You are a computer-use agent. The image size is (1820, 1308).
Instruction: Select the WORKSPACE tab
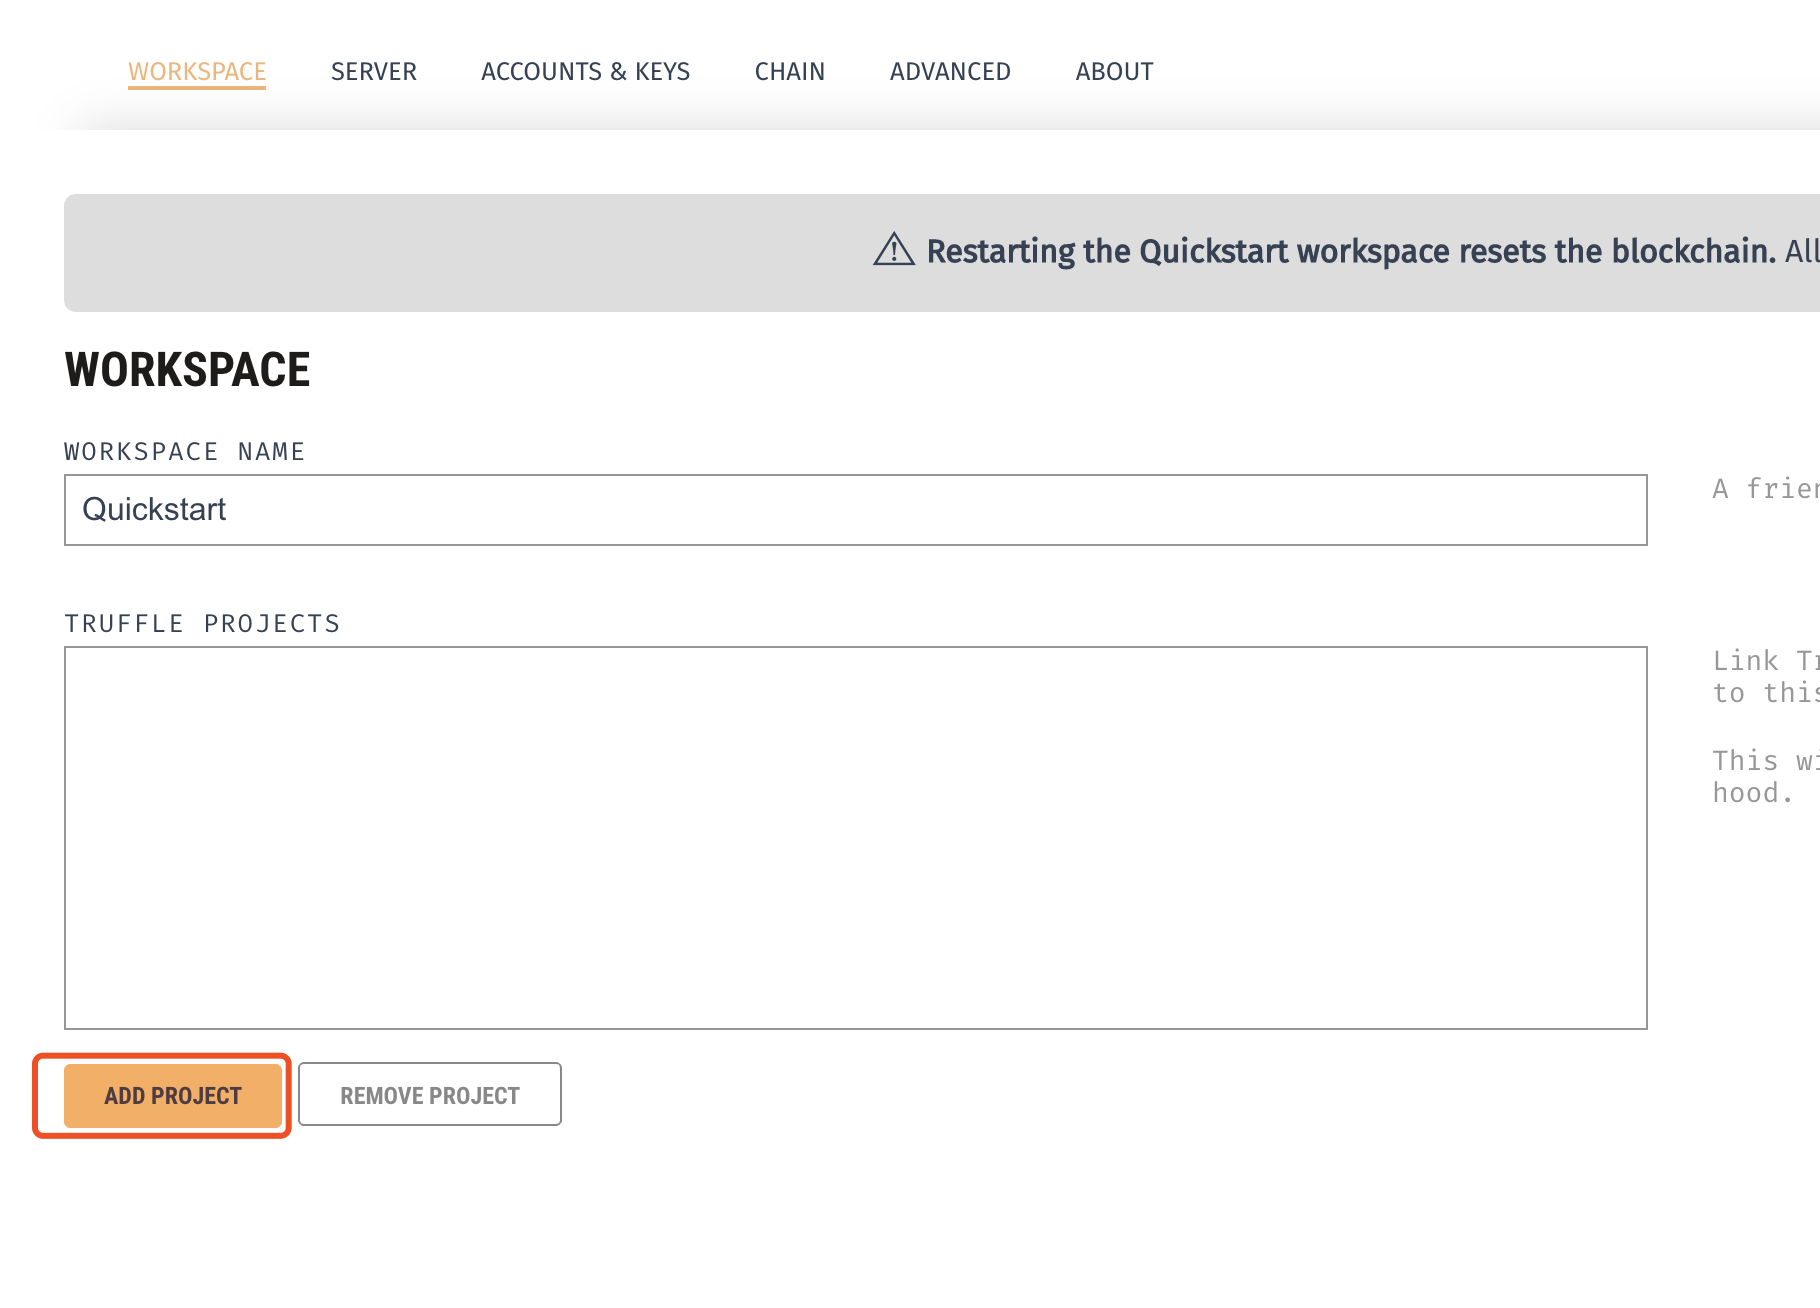coord(197,71)
